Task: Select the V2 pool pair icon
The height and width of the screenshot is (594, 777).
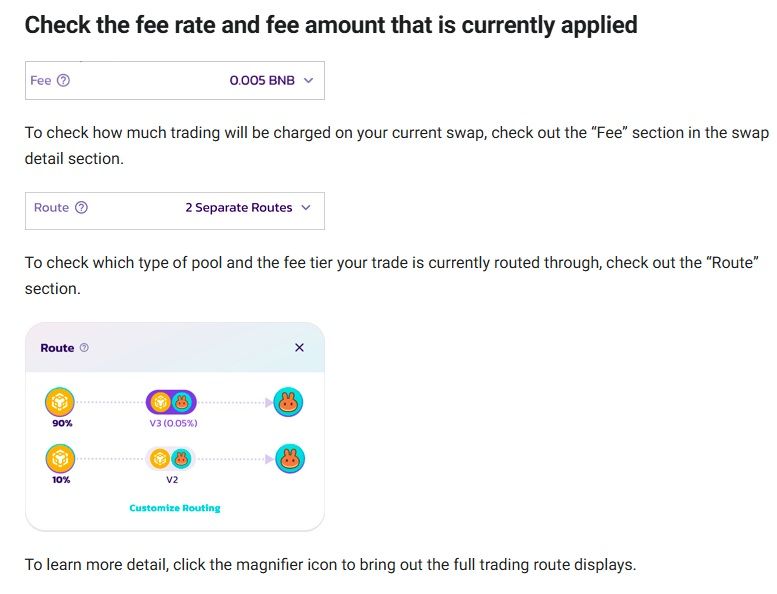Action: click(171, 459)
